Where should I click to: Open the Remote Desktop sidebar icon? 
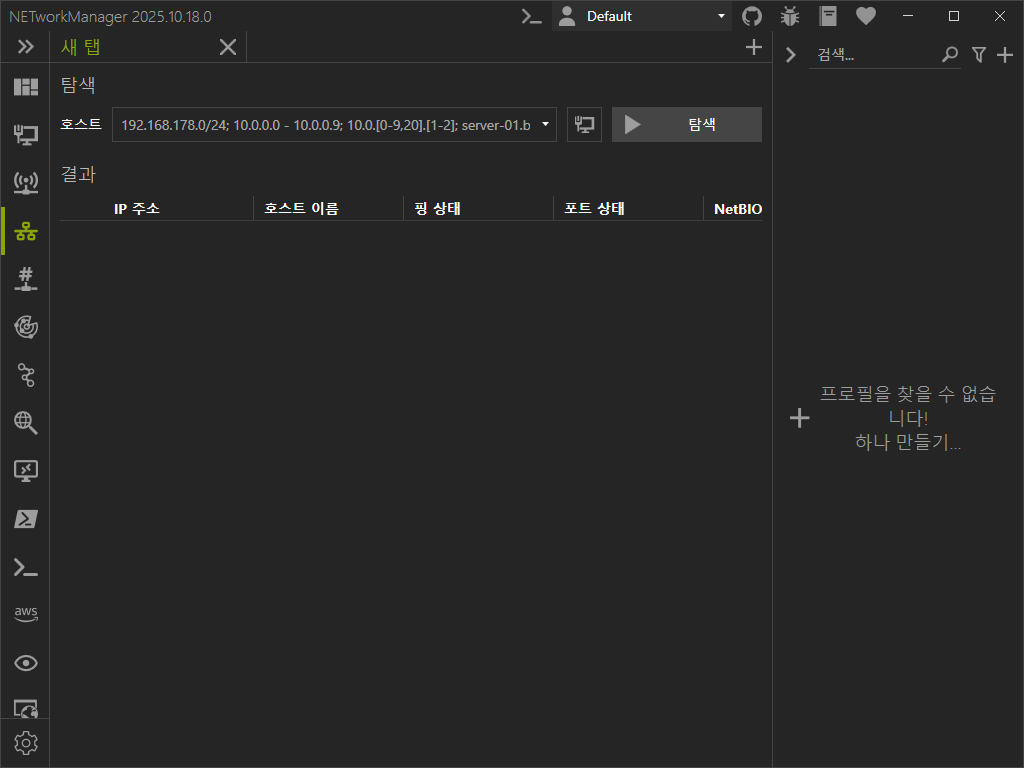[x=25, y=471]
